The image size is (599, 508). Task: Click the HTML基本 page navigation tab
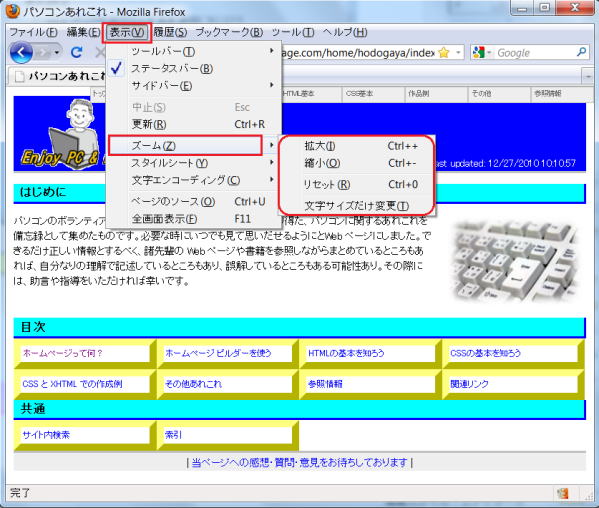[311, 94]
